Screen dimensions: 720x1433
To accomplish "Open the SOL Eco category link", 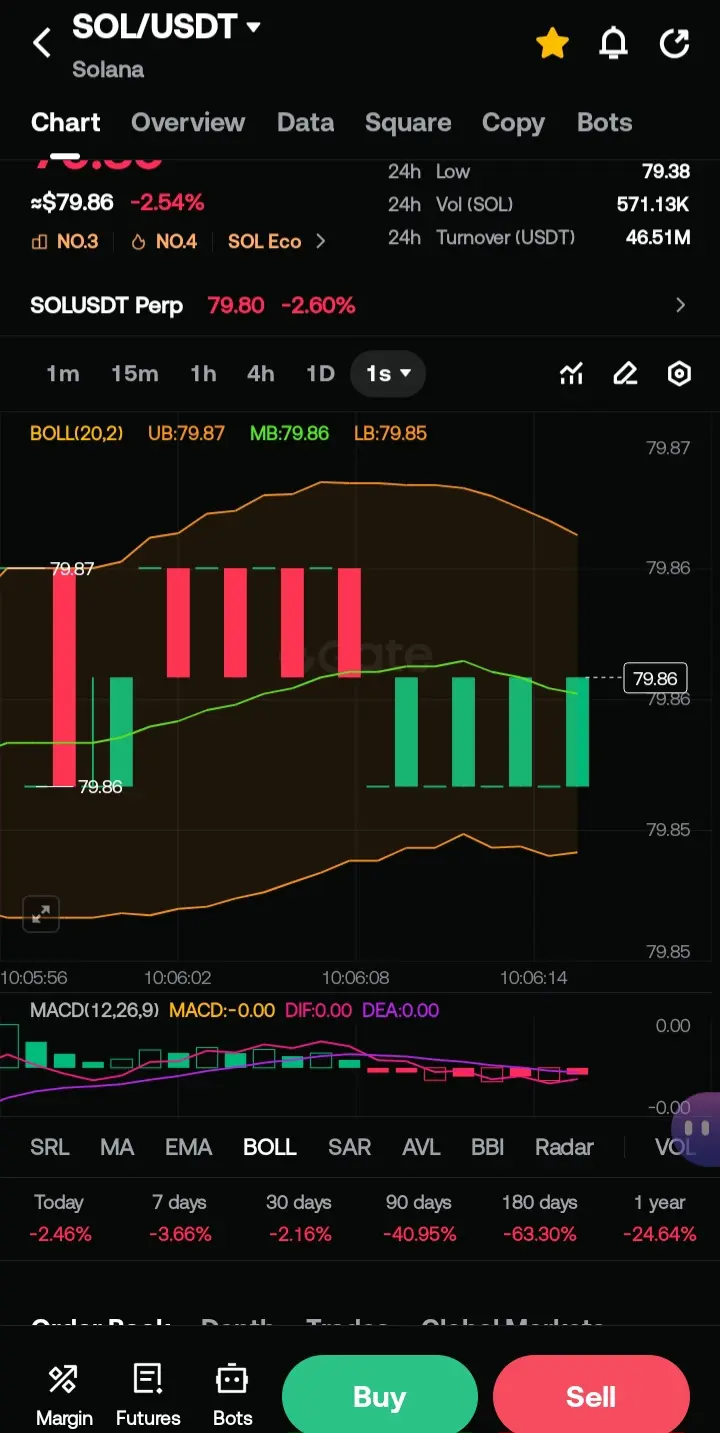I will point(265,241).
